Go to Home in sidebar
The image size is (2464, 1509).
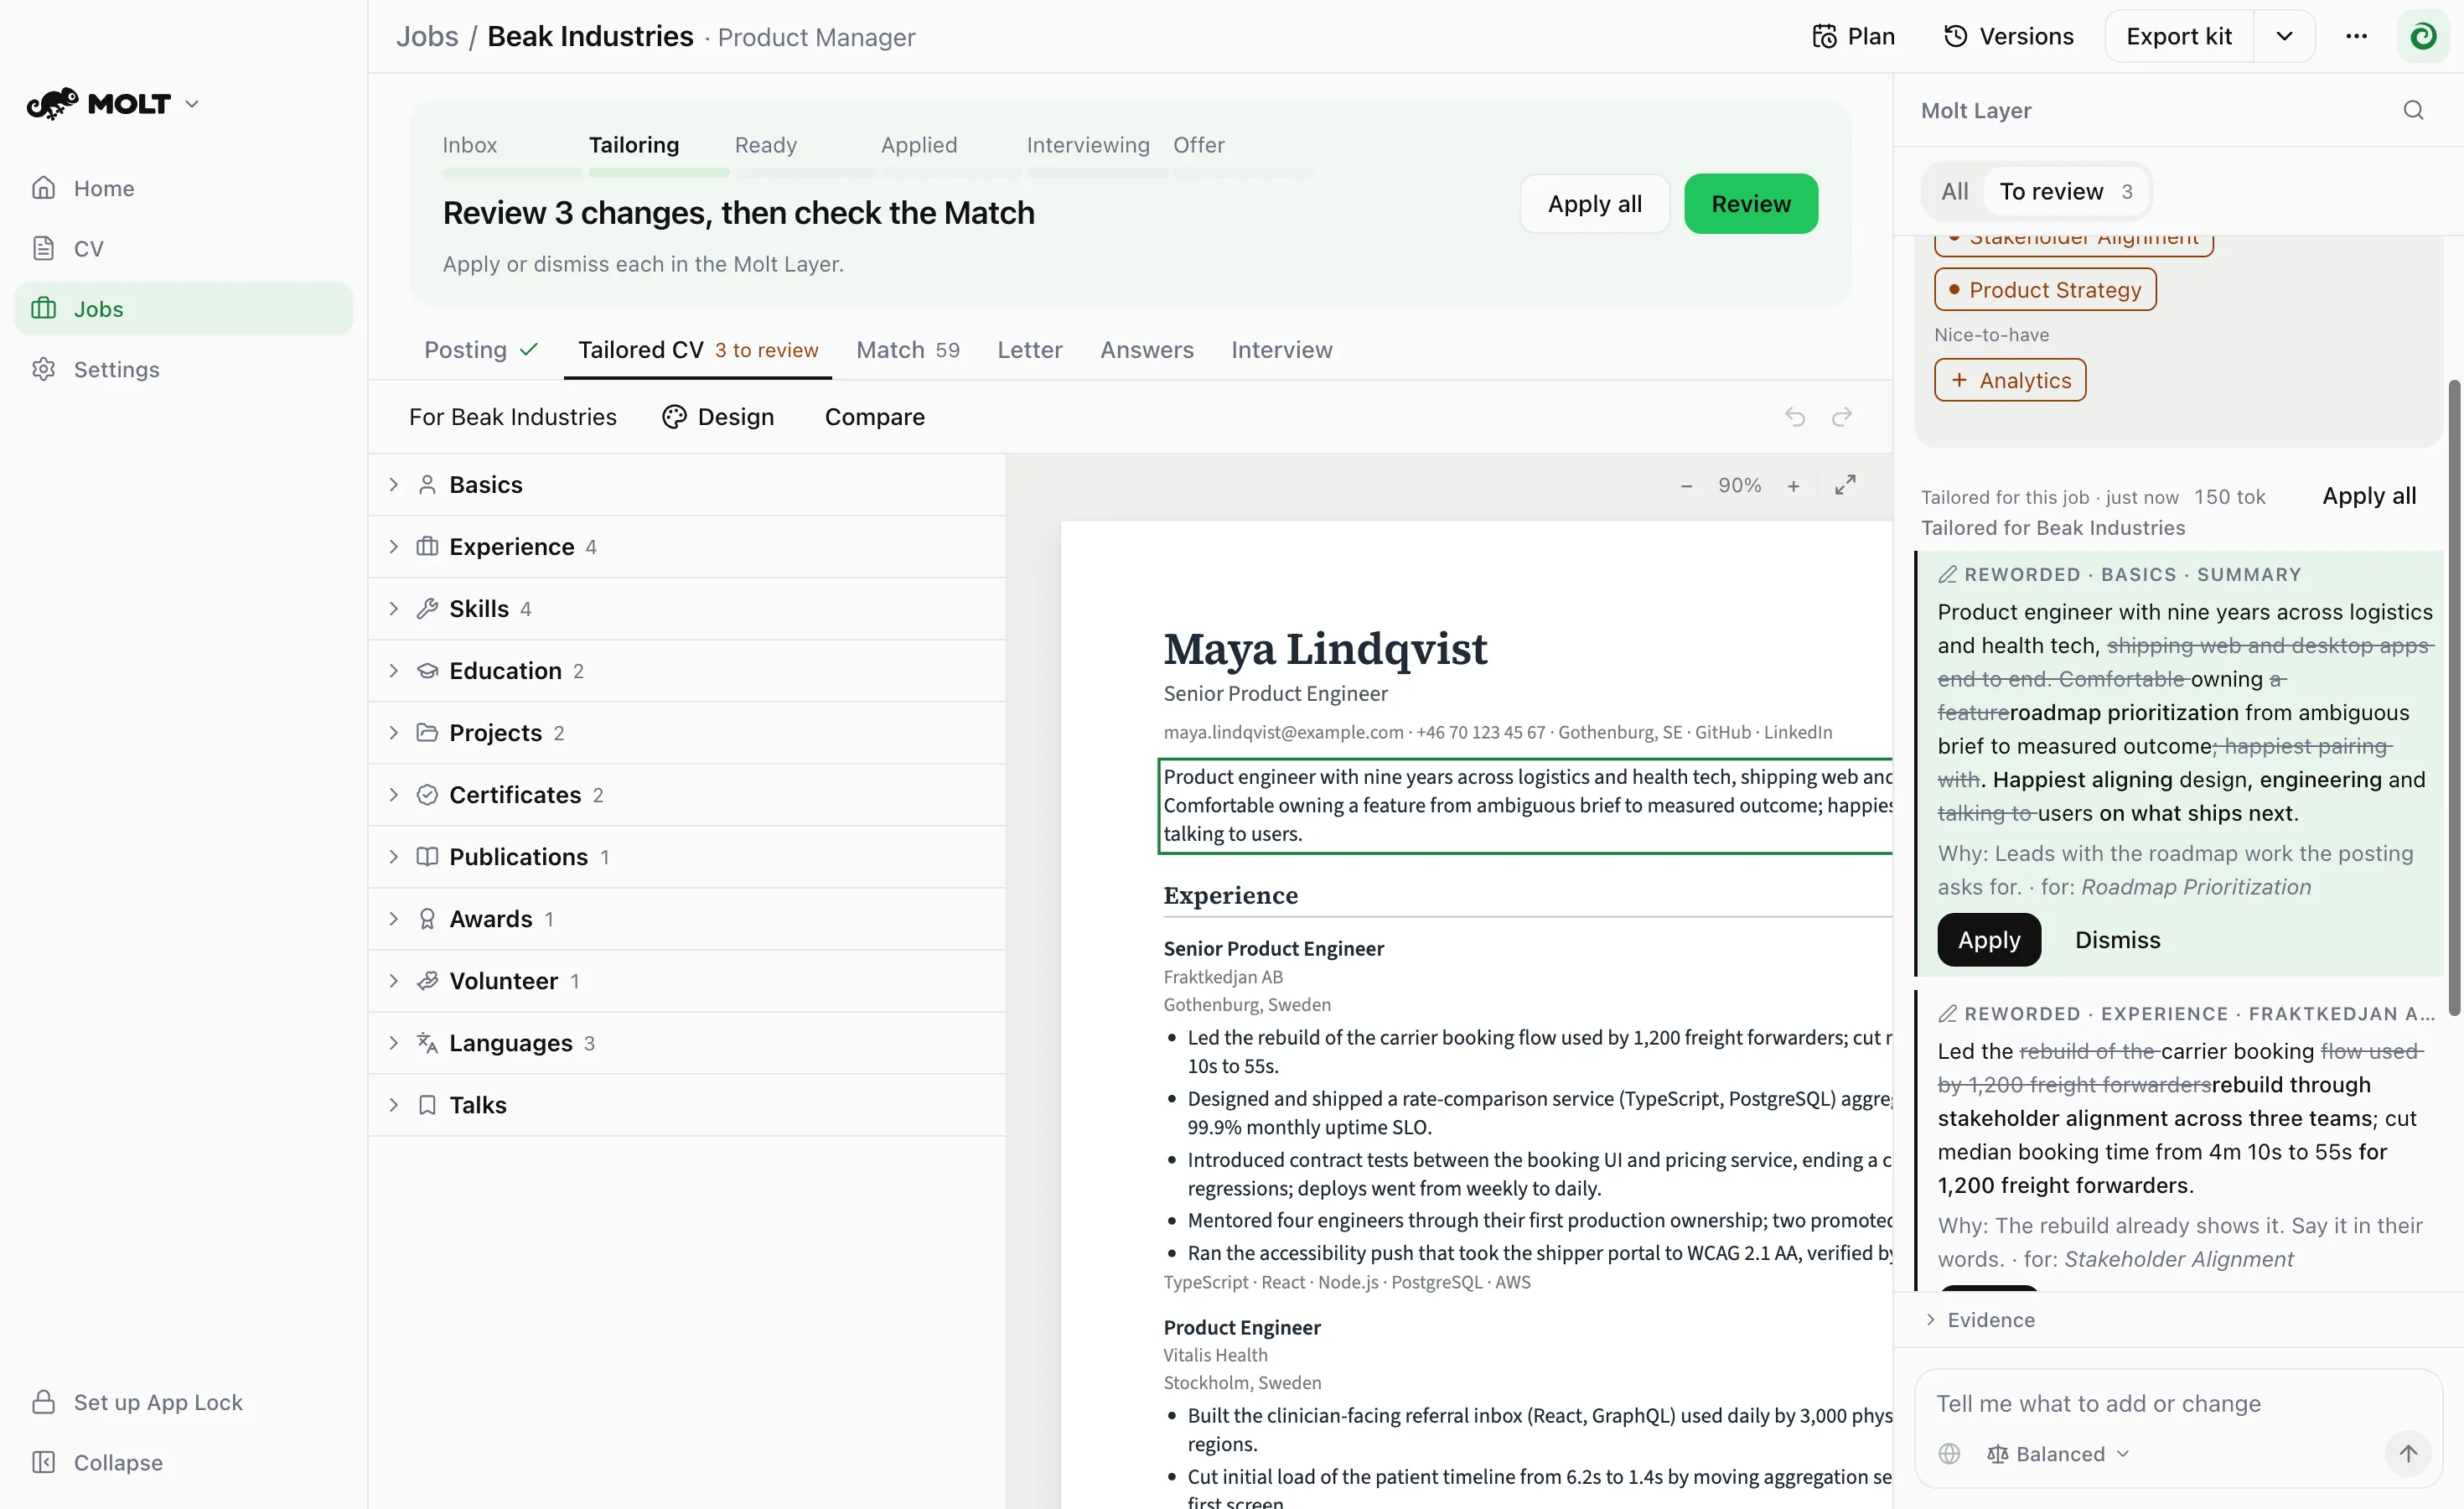pyautogui.click(x=184, y=188)
